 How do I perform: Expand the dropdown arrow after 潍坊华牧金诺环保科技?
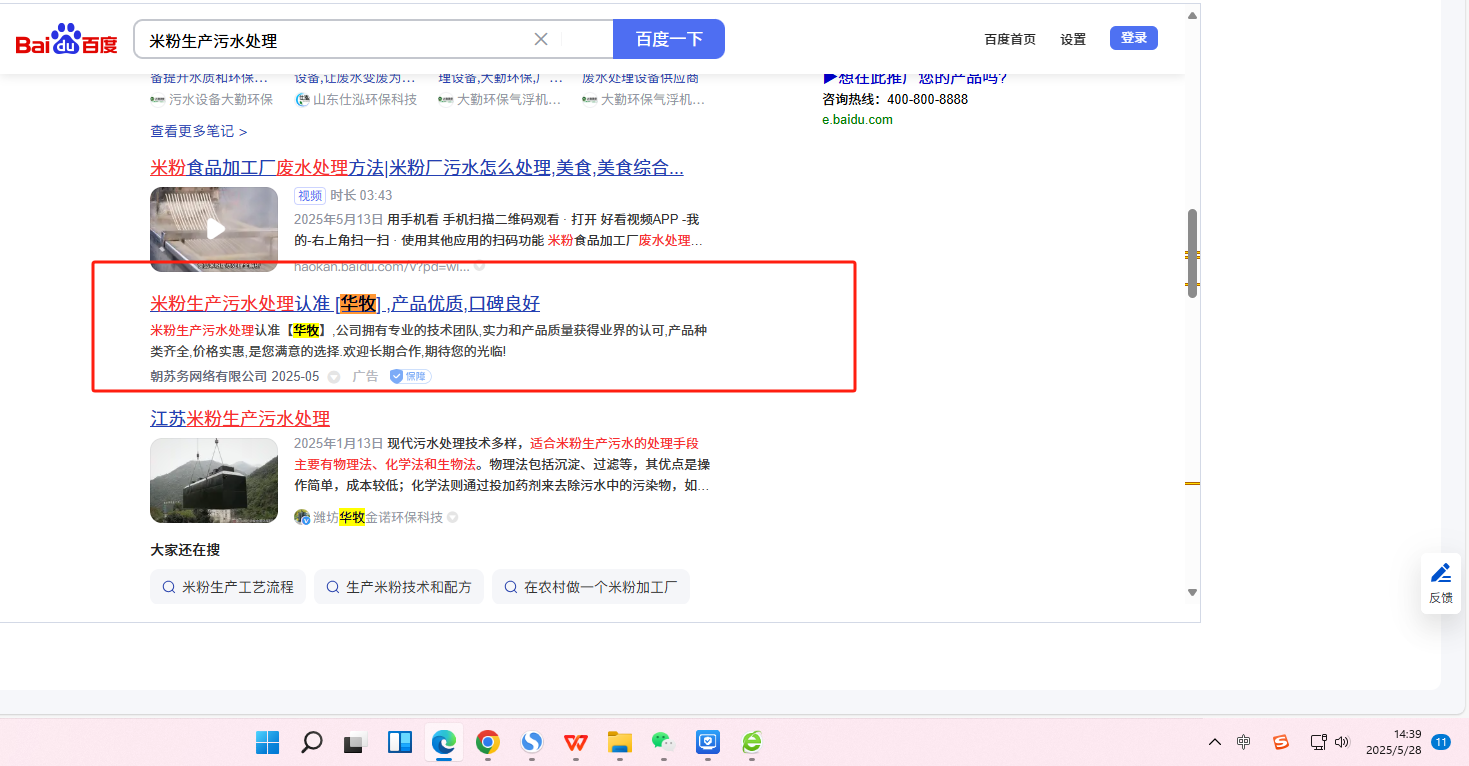453,518
